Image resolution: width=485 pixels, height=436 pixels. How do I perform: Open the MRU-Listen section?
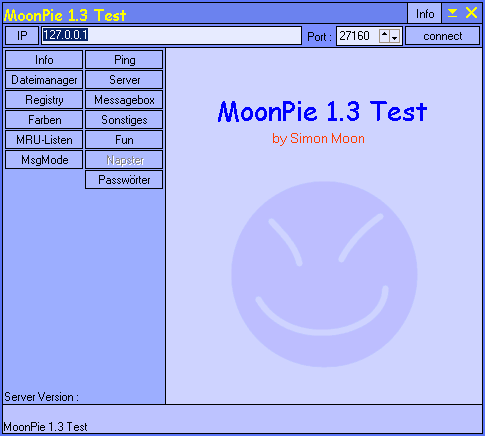point(44,140)
